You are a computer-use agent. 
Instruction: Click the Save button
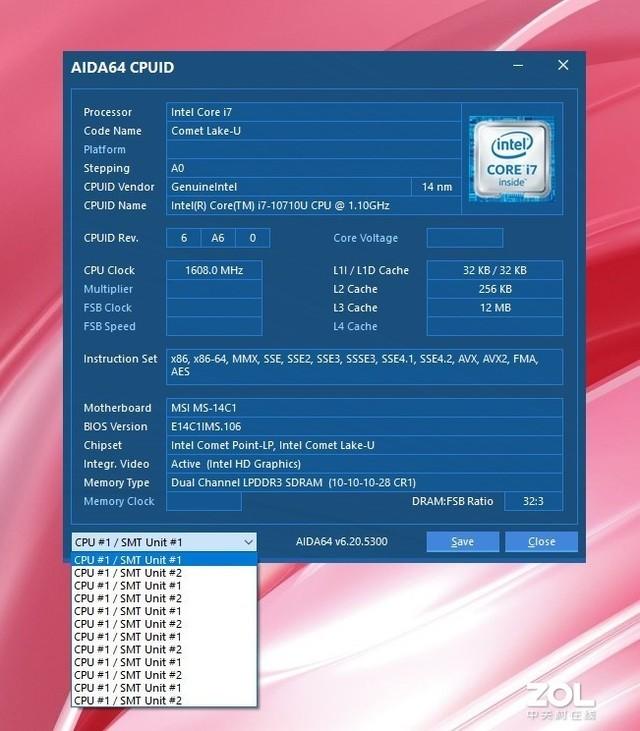(462, 542)
